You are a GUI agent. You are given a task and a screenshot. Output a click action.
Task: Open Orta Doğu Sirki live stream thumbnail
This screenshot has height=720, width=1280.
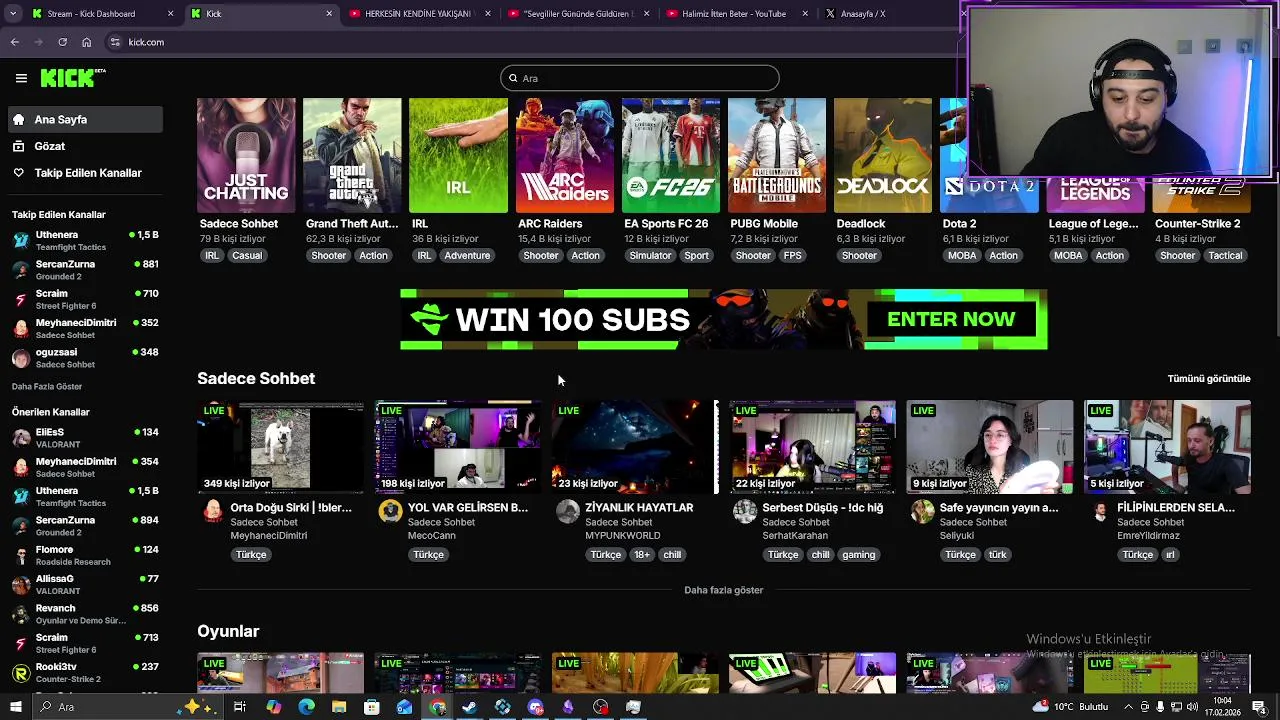click(280, 447)
